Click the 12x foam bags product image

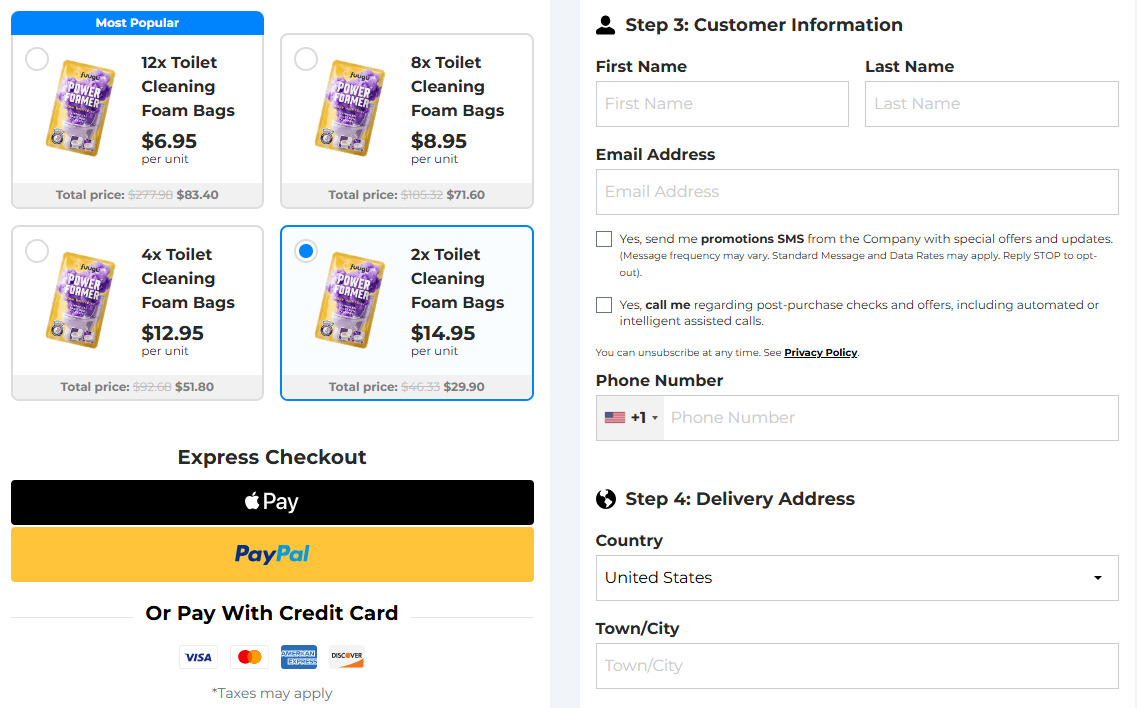81,108
